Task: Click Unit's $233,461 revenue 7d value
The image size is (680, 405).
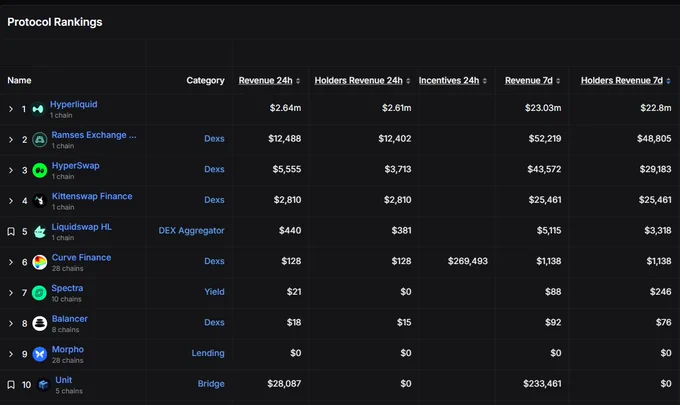Action: pos(542,384)
